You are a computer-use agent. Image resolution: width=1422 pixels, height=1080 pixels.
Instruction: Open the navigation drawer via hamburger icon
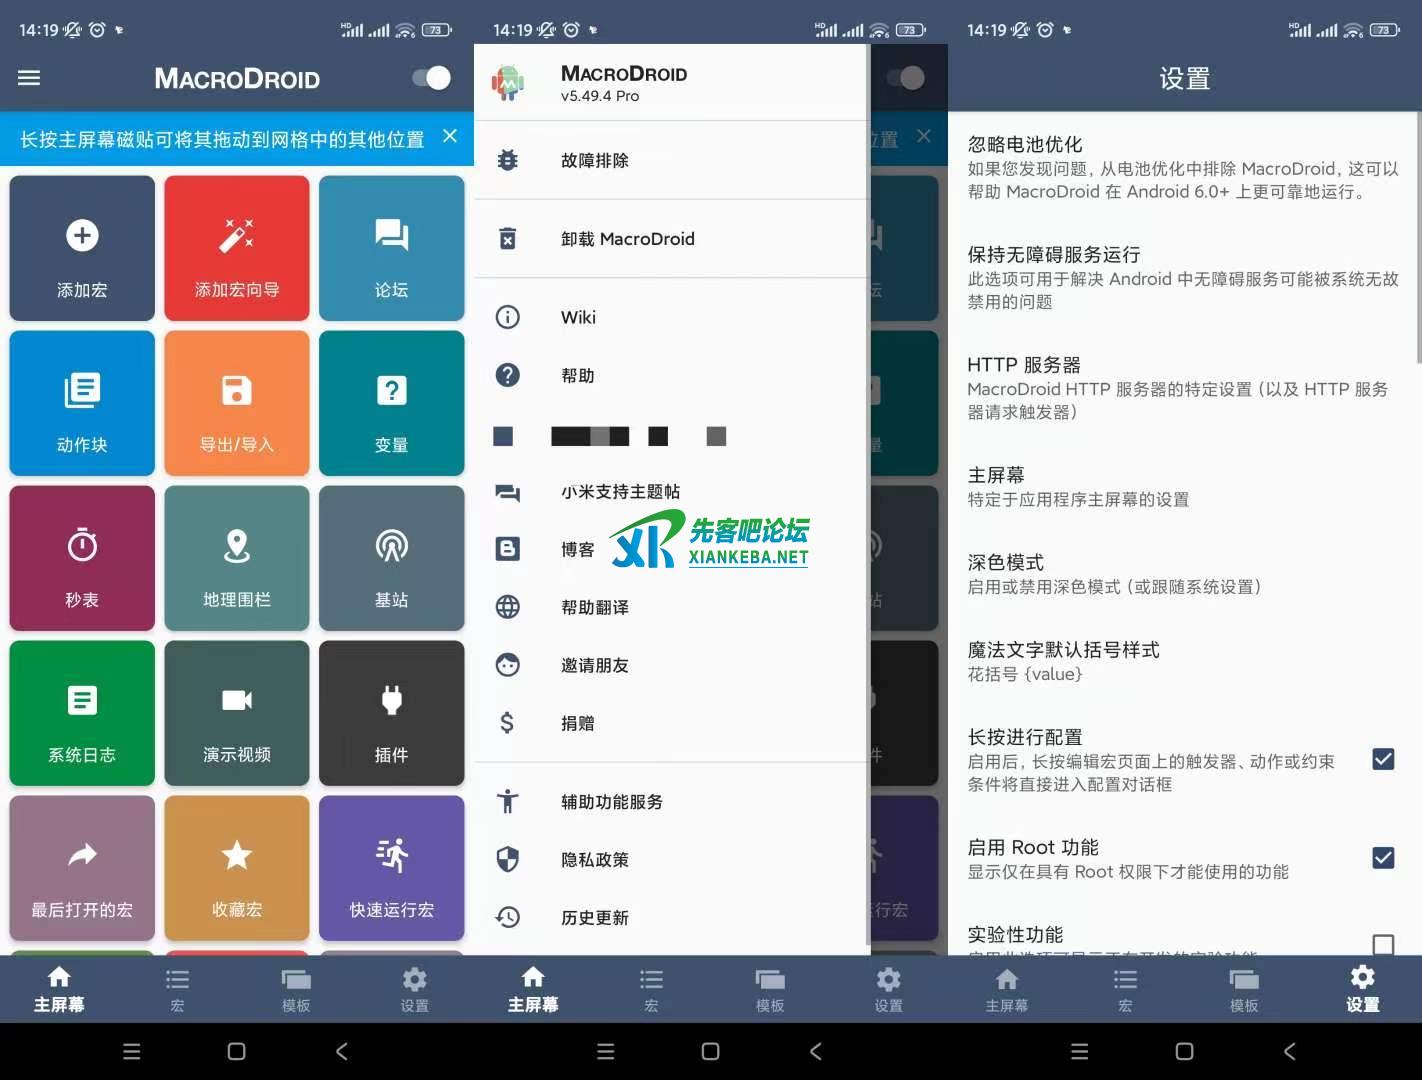(x=28, y=78)
